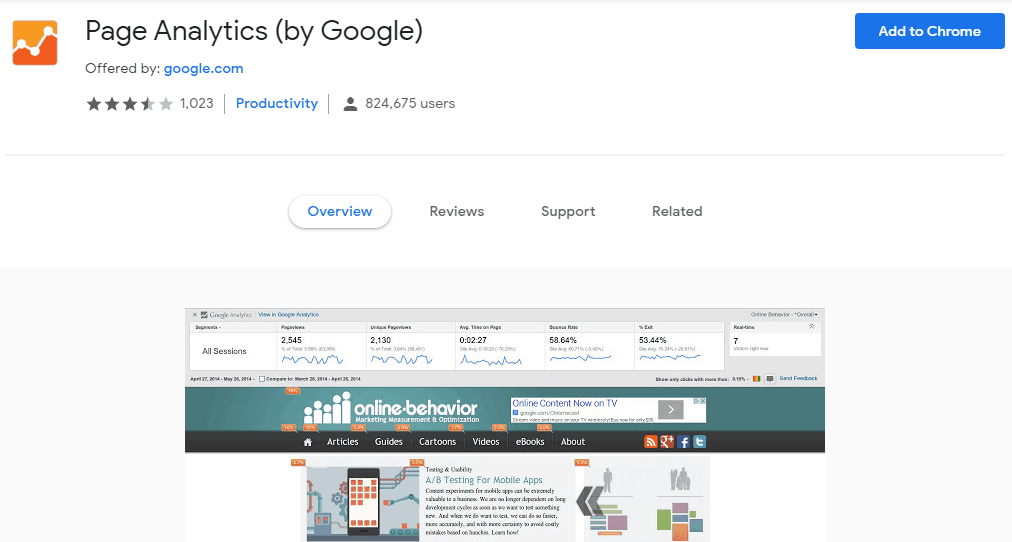Click the Google+ icon
1012x542 pixels.
[667, 441]
